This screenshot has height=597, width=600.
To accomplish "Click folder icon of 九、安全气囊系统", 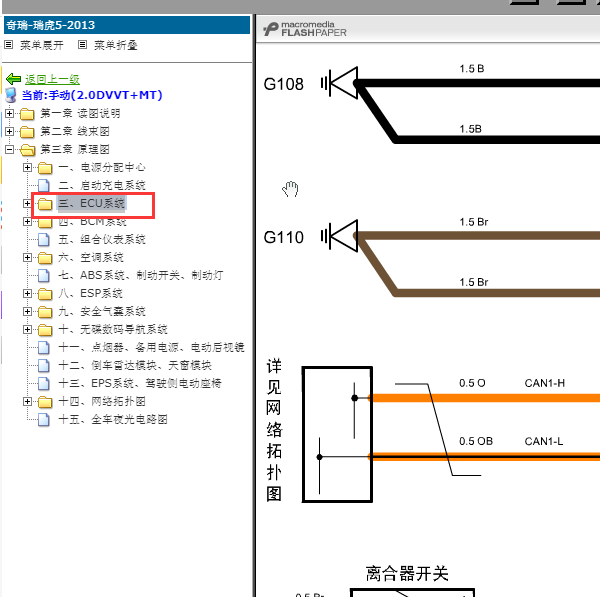I will [45, 312].
